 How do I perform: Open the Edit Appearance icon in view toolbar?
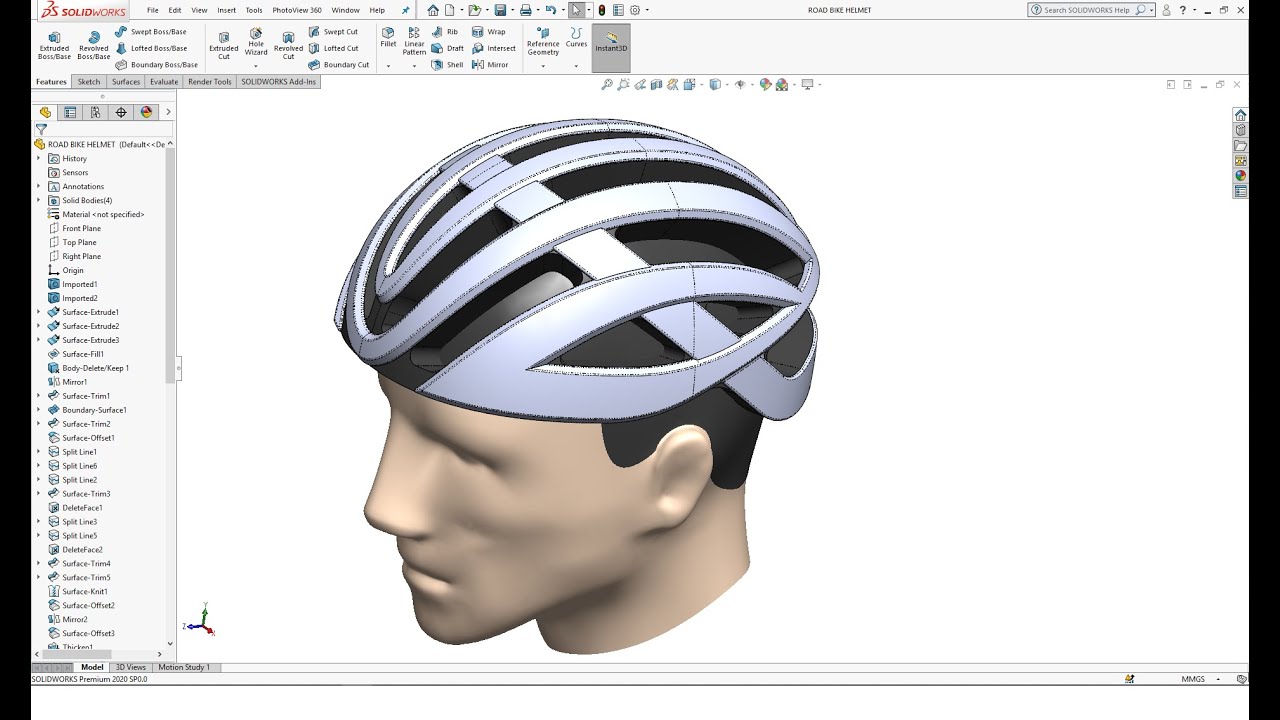click(765, 85)
